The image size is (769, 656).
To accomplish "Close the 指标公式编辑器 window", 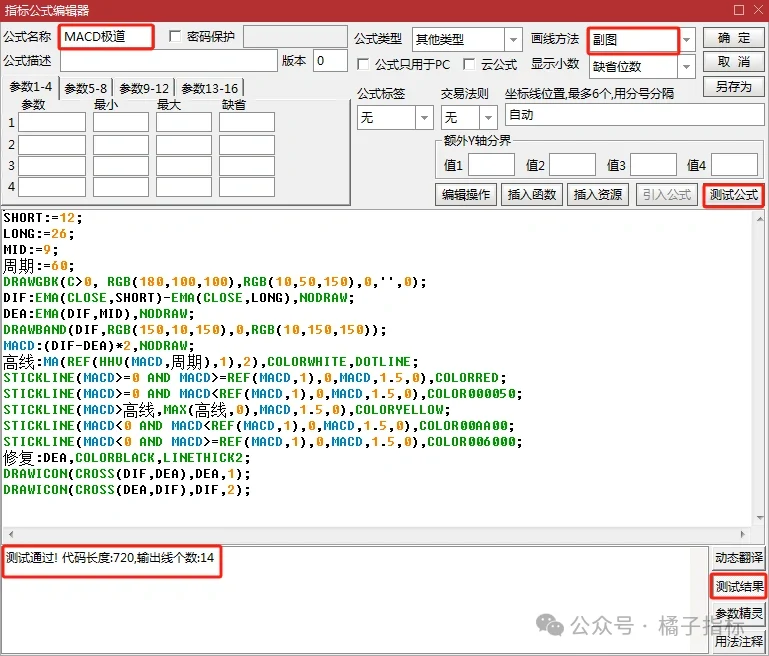I will 758,9.
